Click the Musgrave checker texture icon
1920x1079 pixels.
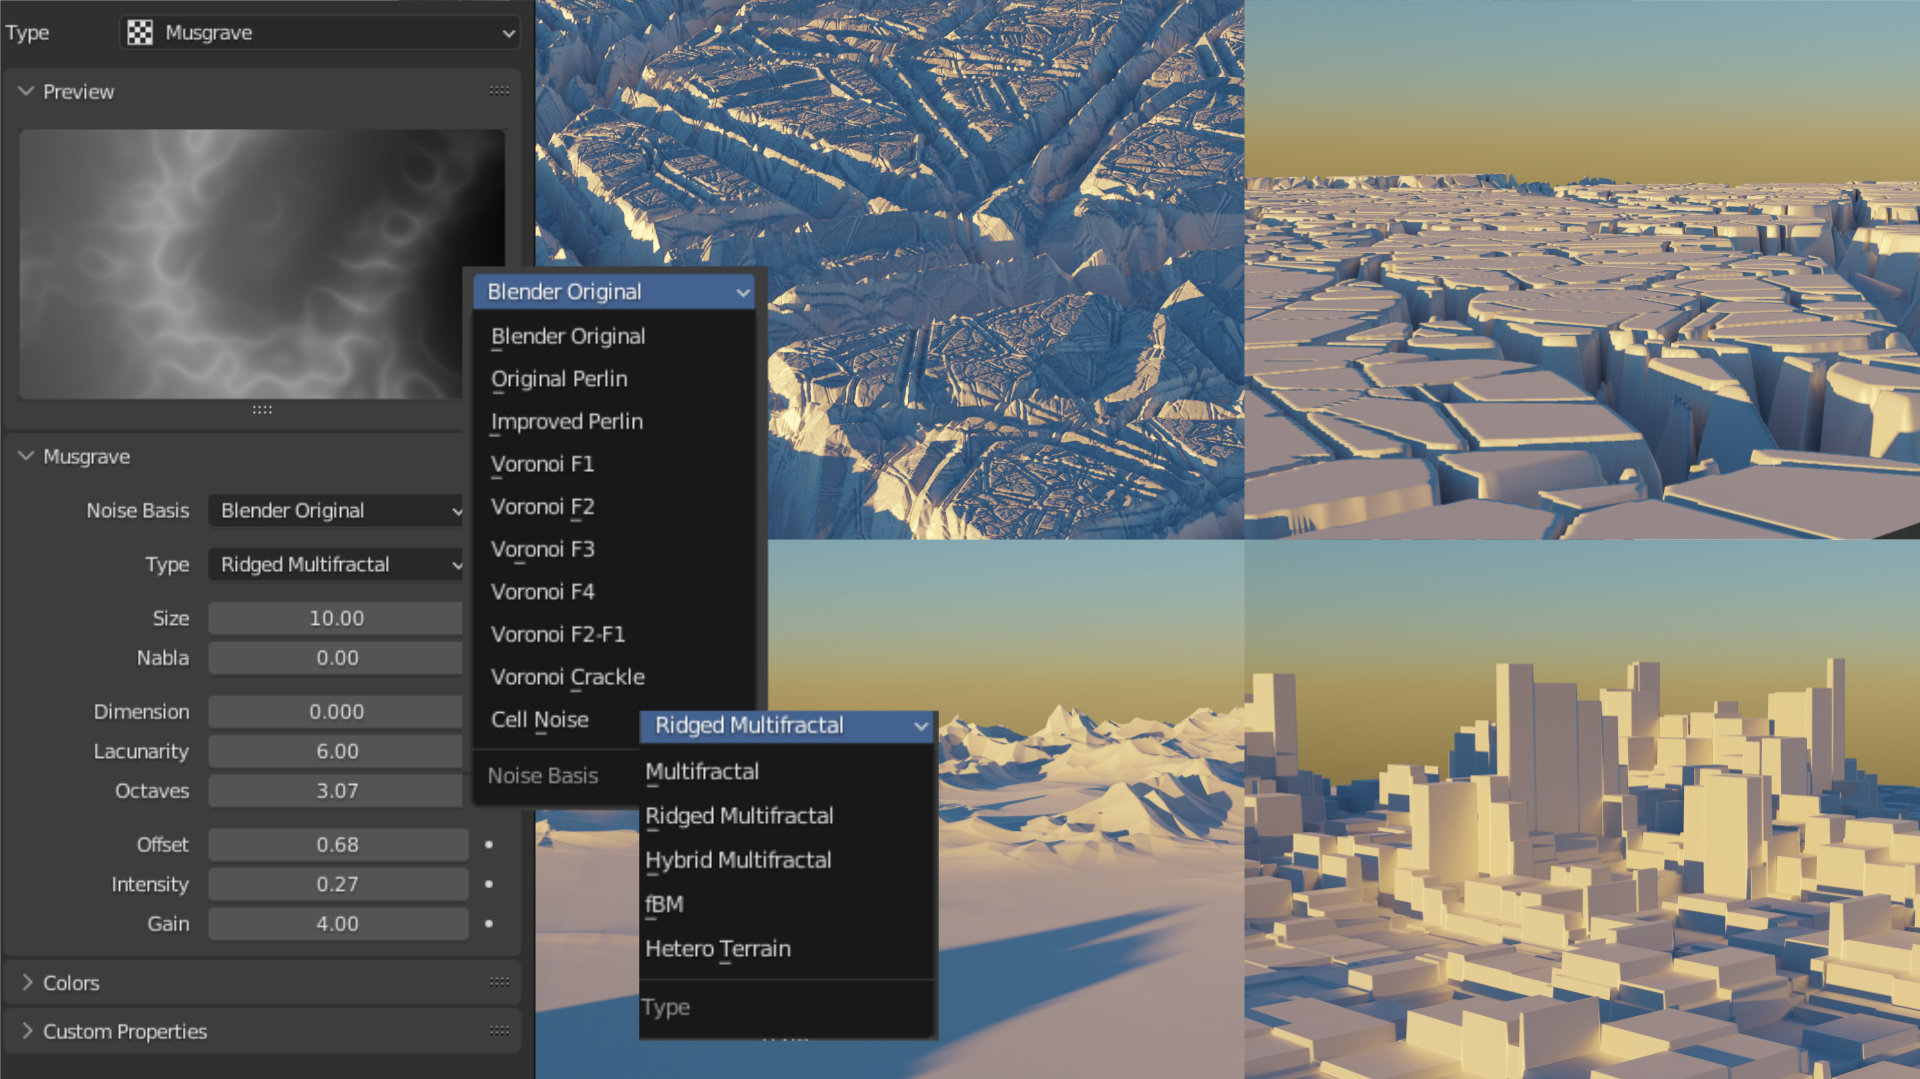(x=140, y=33)
